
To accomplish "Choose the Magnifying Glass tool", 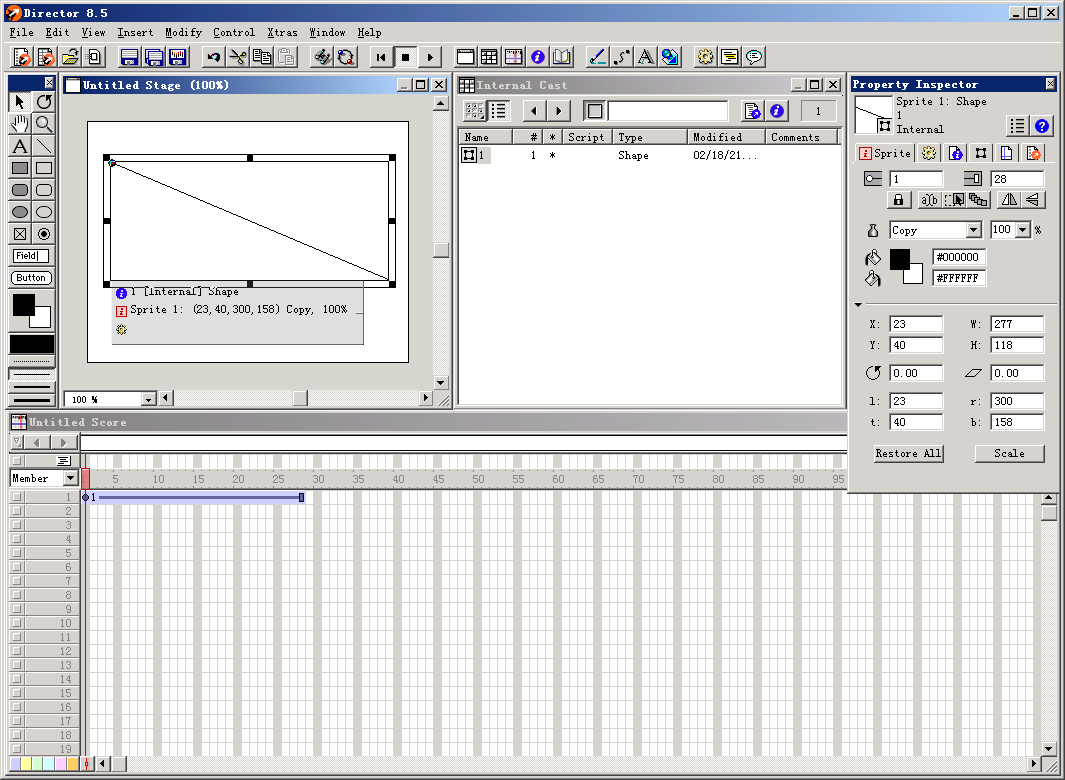I will click(44, 124).
